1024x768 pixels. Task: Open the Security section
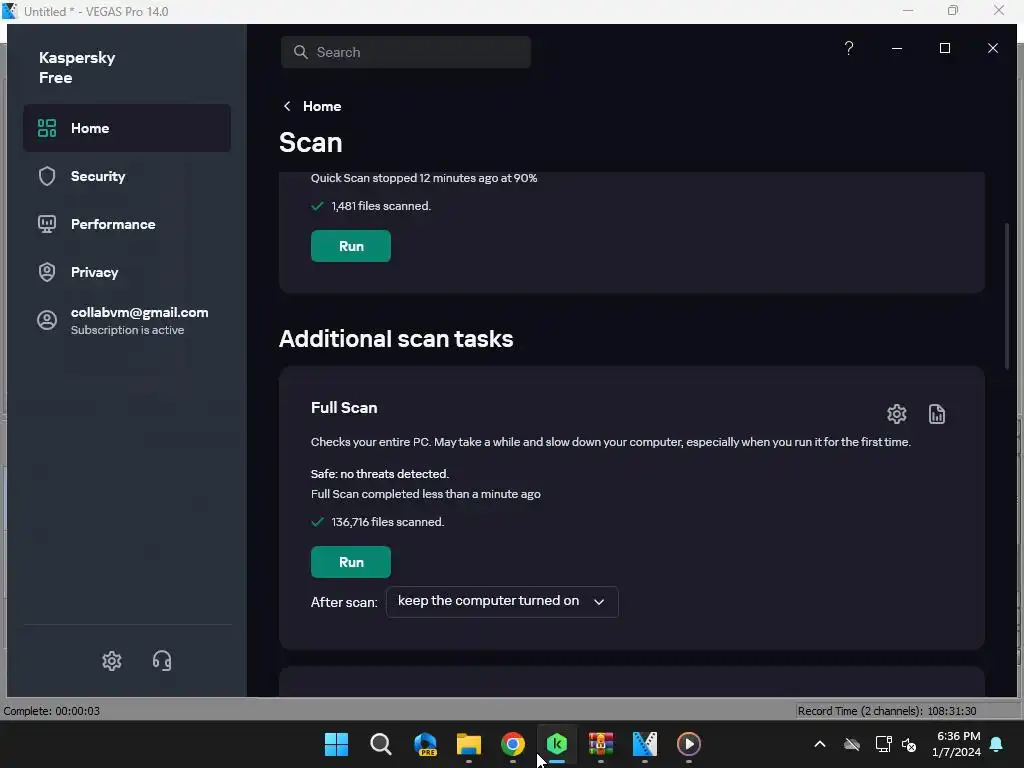point(127,176)
